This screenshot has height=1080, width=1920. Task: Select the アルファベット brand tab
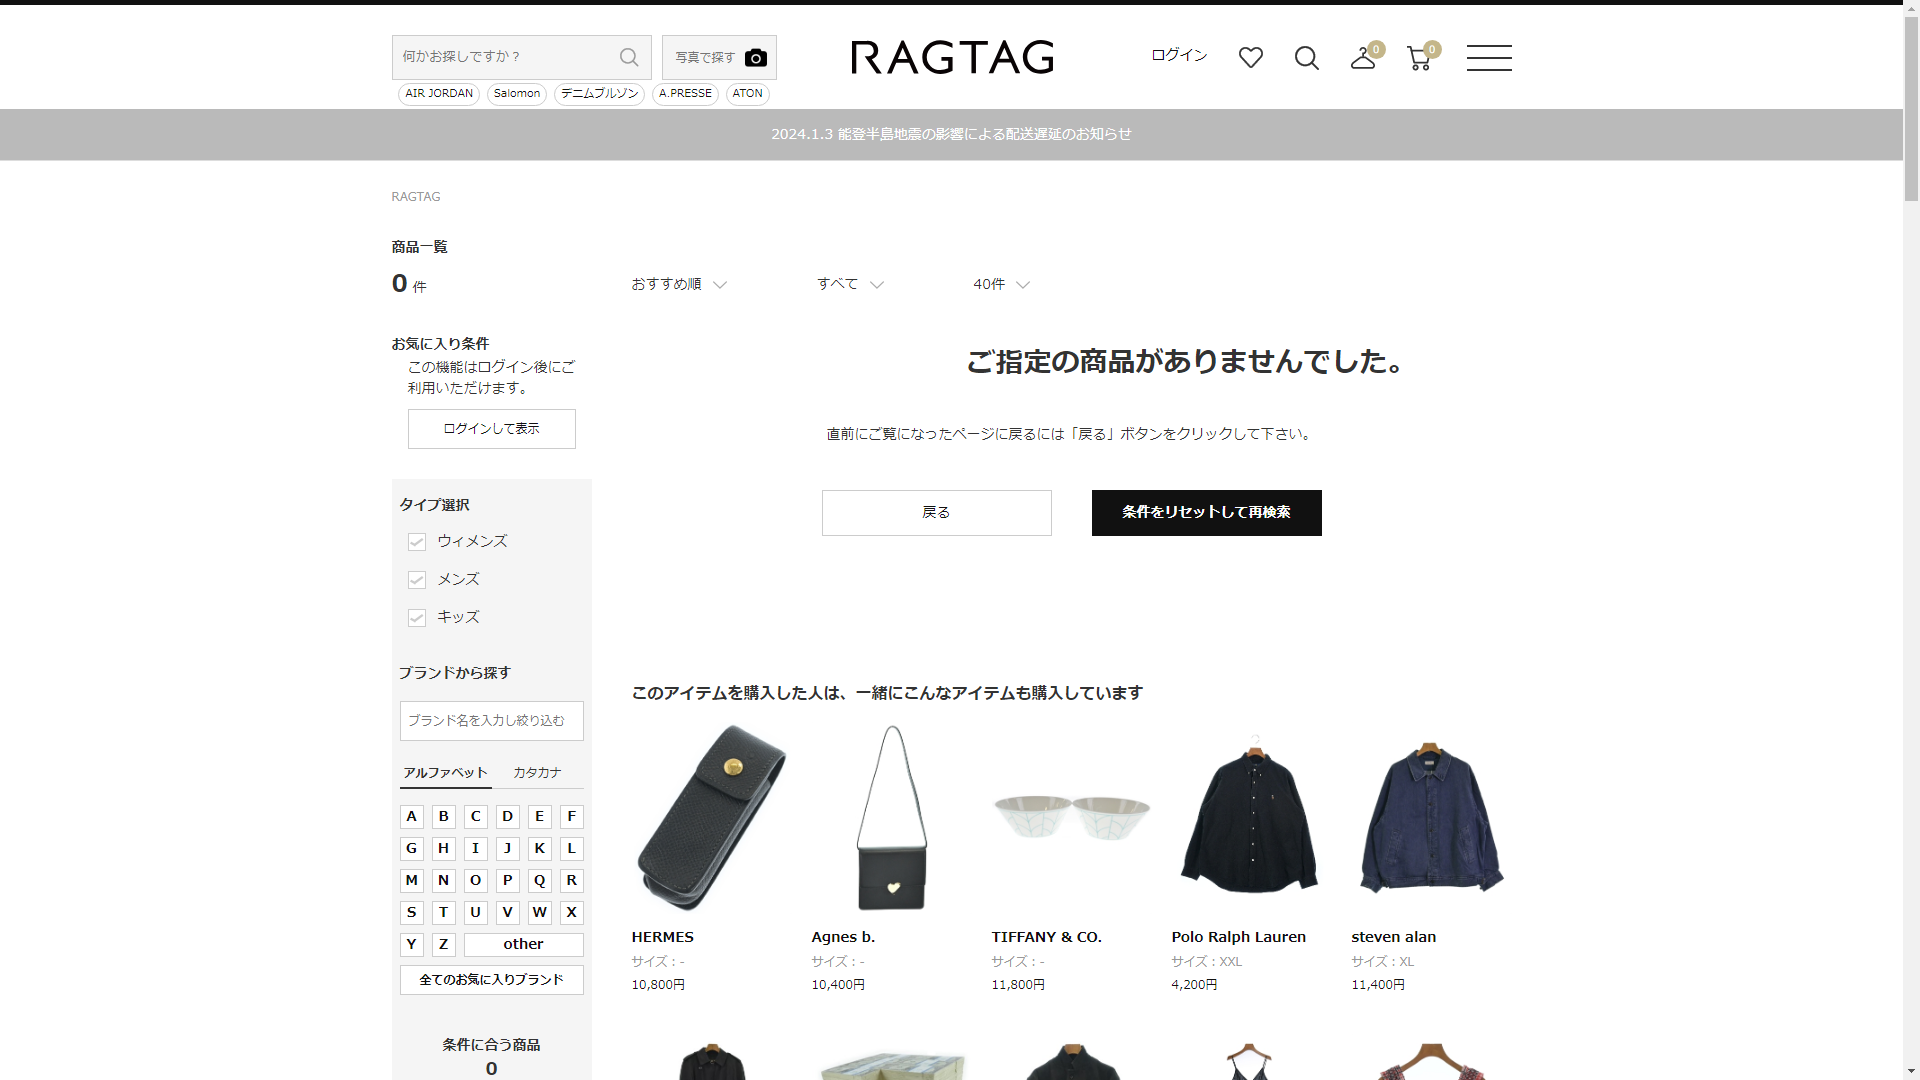coord(445,773)
